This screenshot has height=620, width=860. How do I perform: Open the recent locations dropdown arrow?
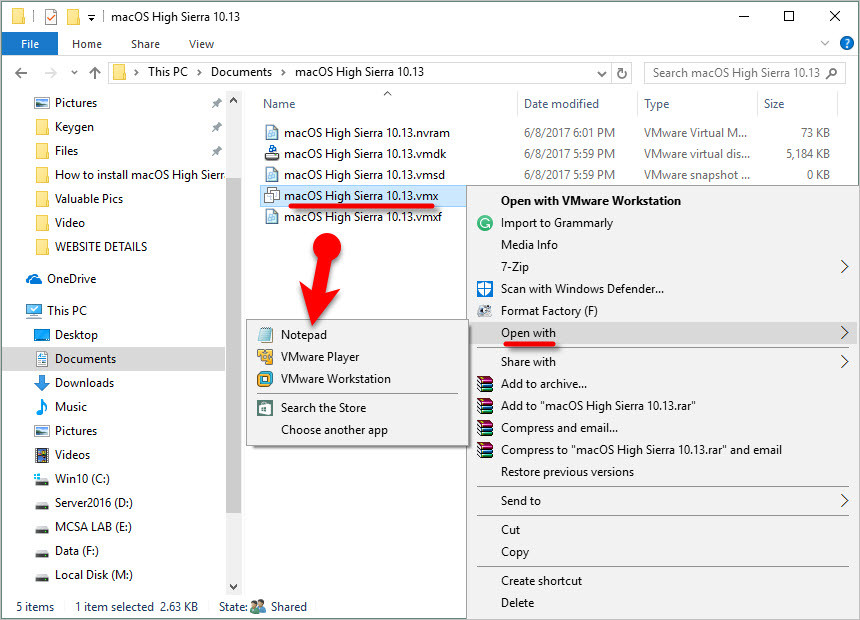[75, 72]
